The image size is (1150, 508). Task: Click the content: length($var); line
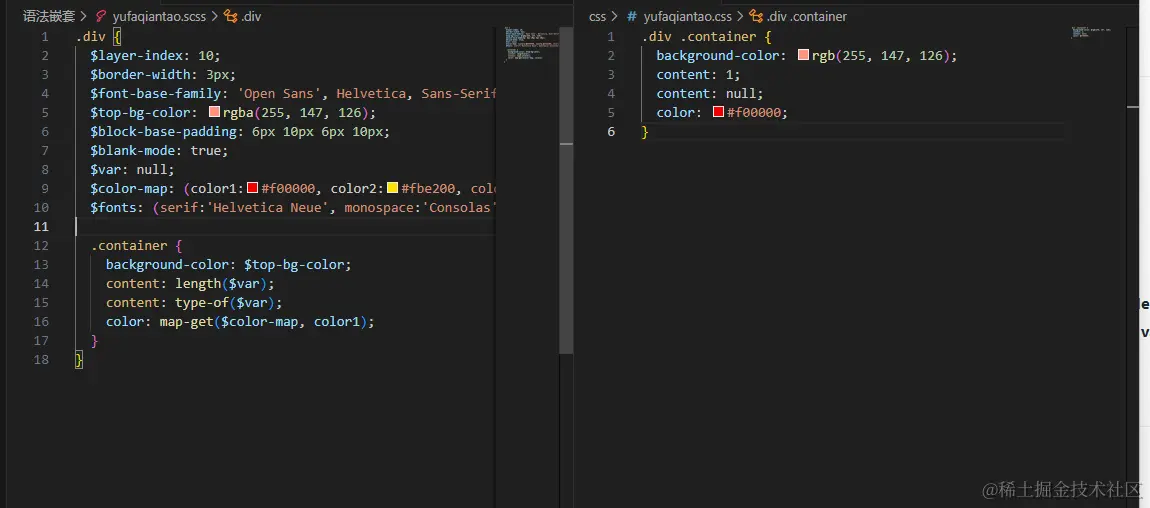point(190,284)
